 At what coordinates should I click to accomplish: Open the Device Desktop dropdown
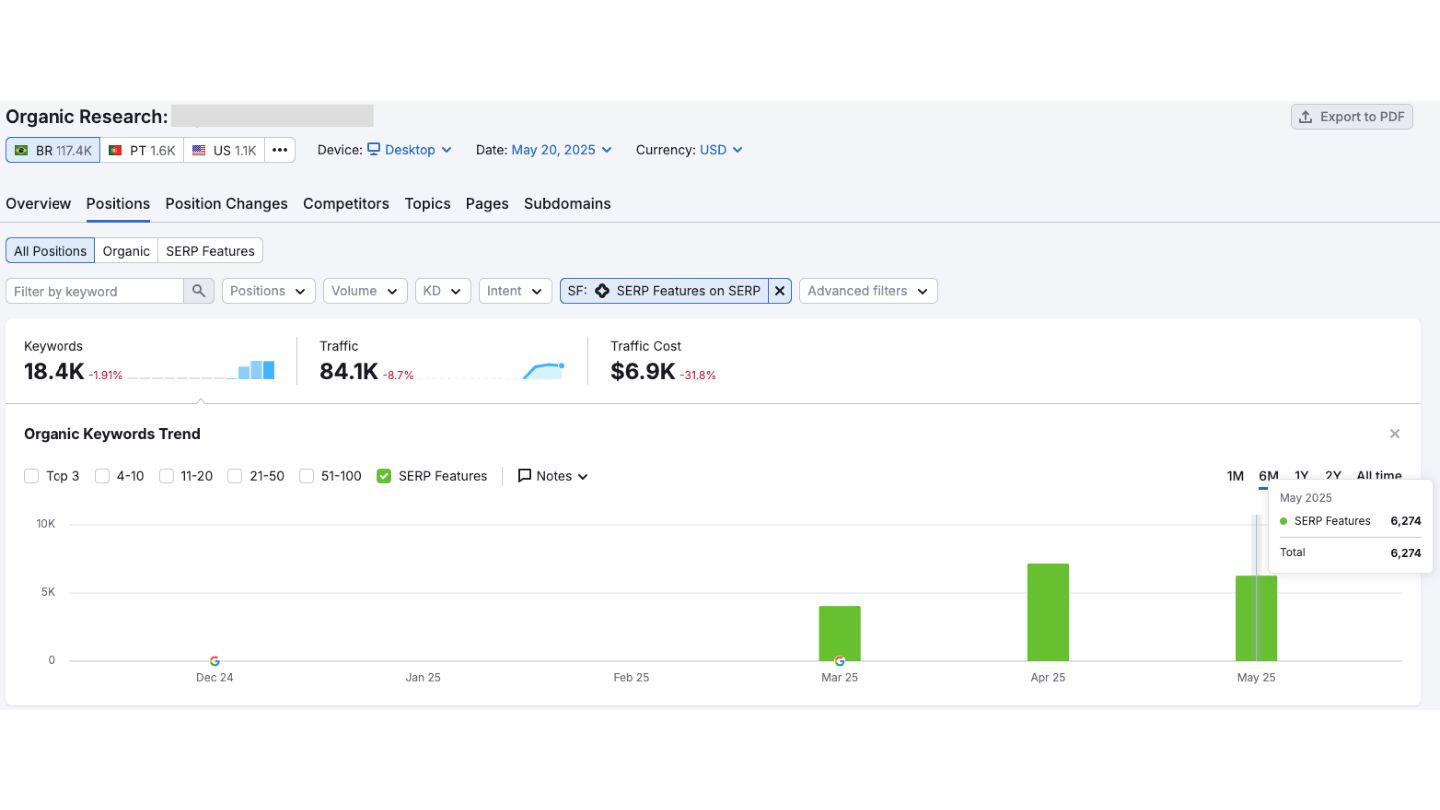pos(409,150)
